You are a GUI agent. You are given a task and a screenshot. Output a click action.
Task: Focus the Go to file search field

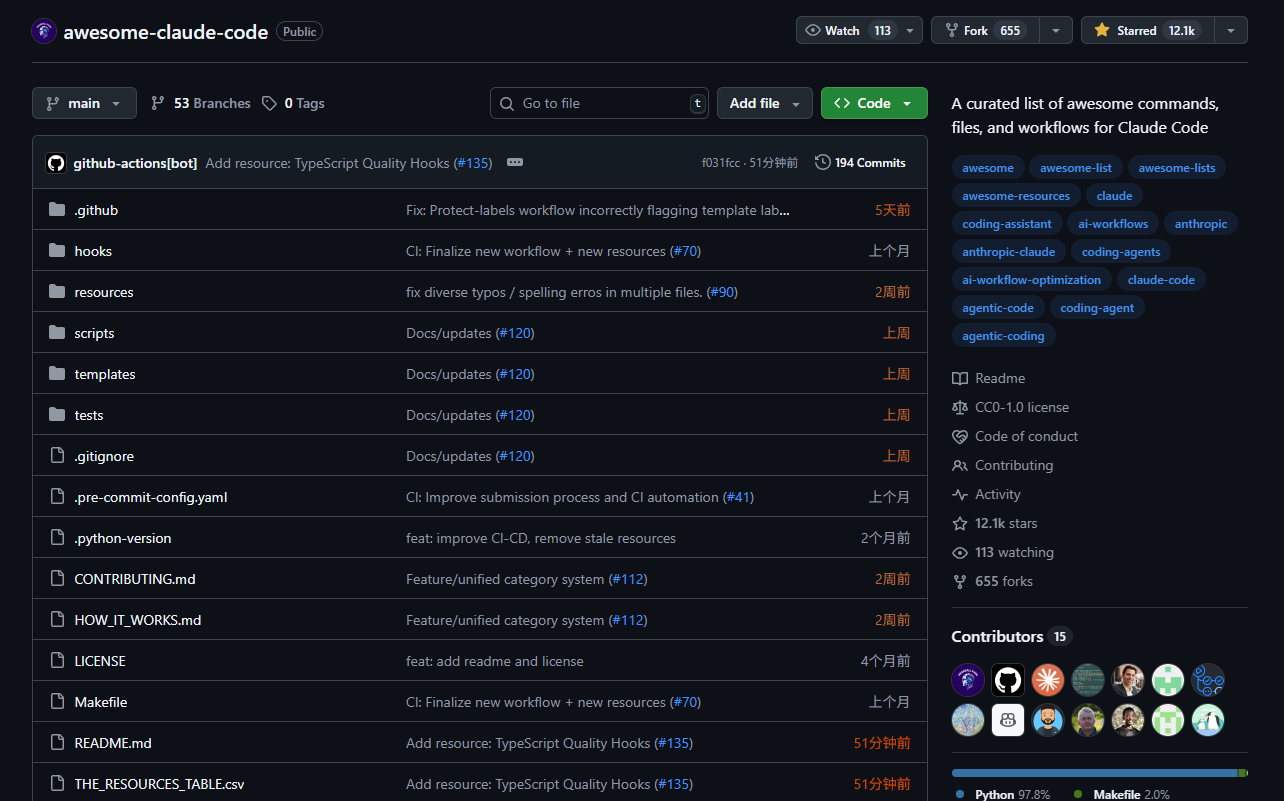600,103
